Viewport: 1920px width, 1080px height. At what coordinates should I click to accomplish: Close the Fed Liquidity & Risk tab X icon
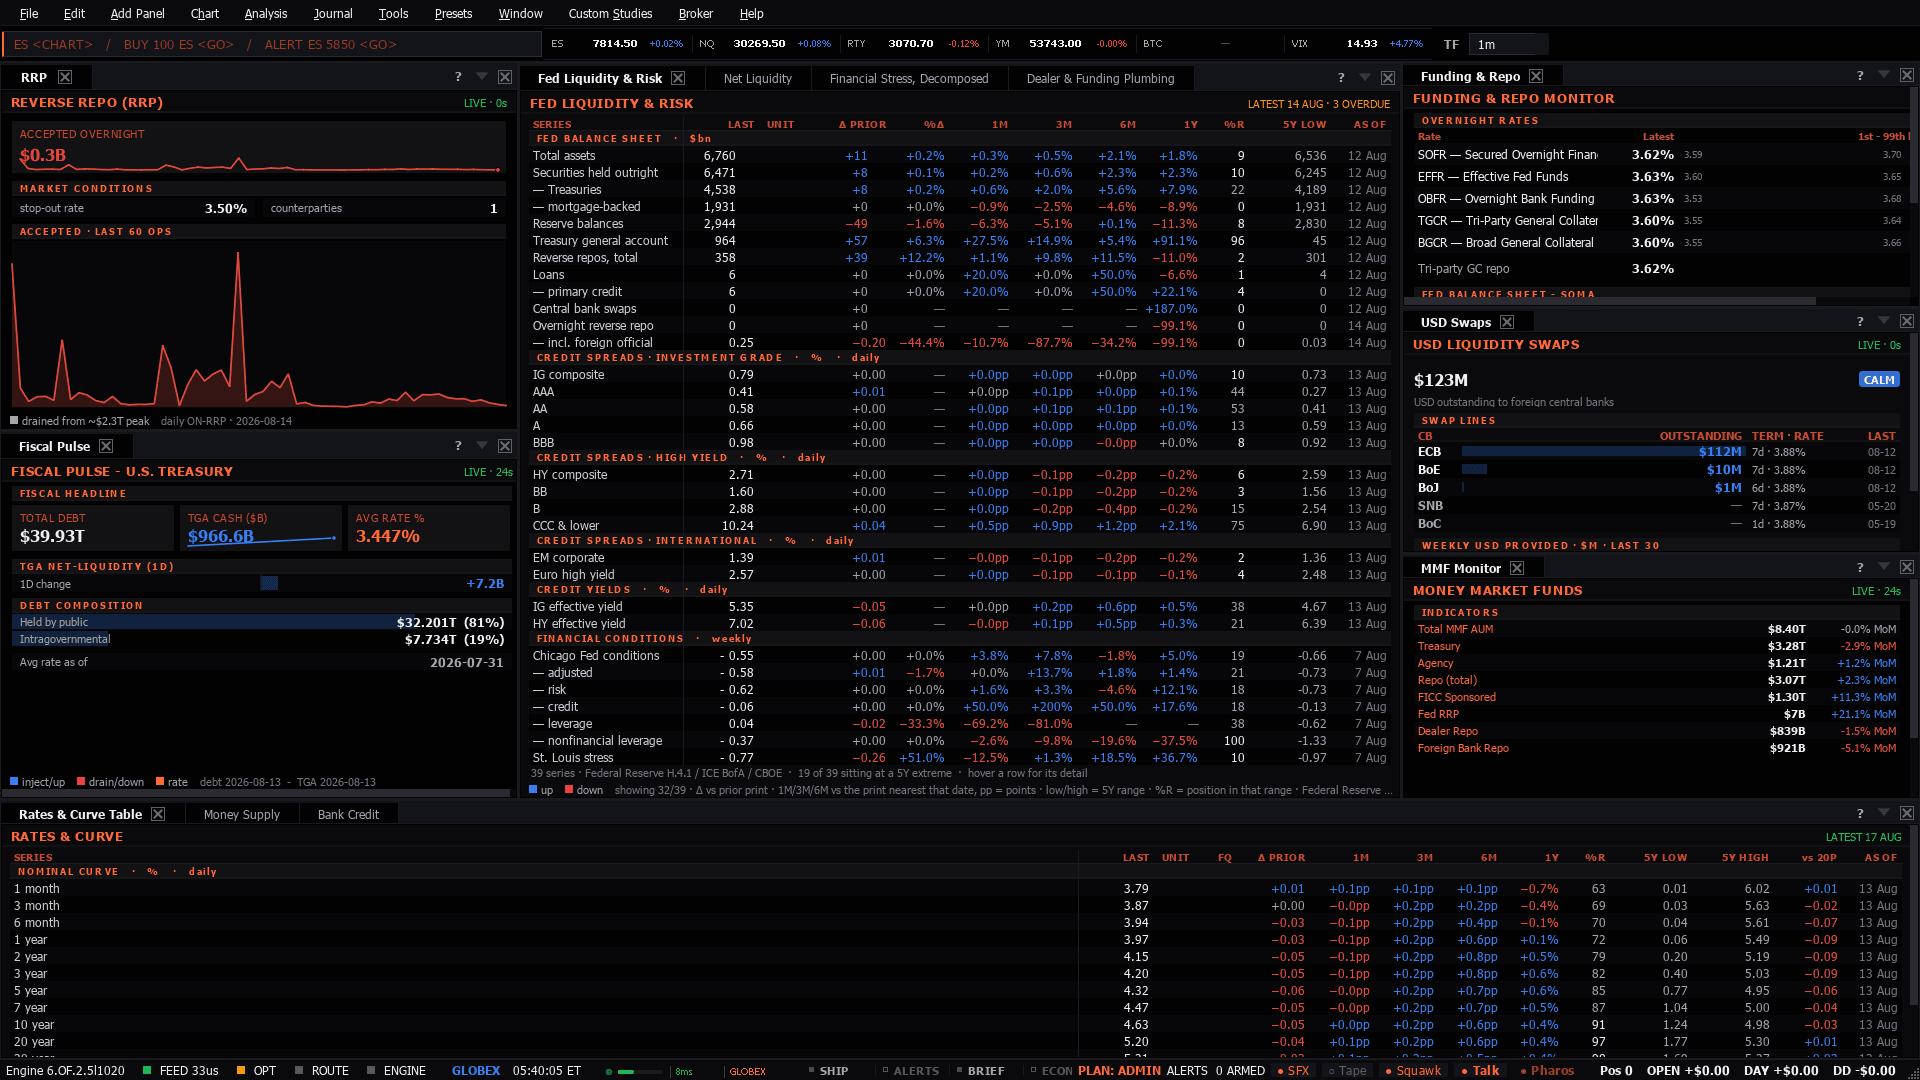(678, 78)
